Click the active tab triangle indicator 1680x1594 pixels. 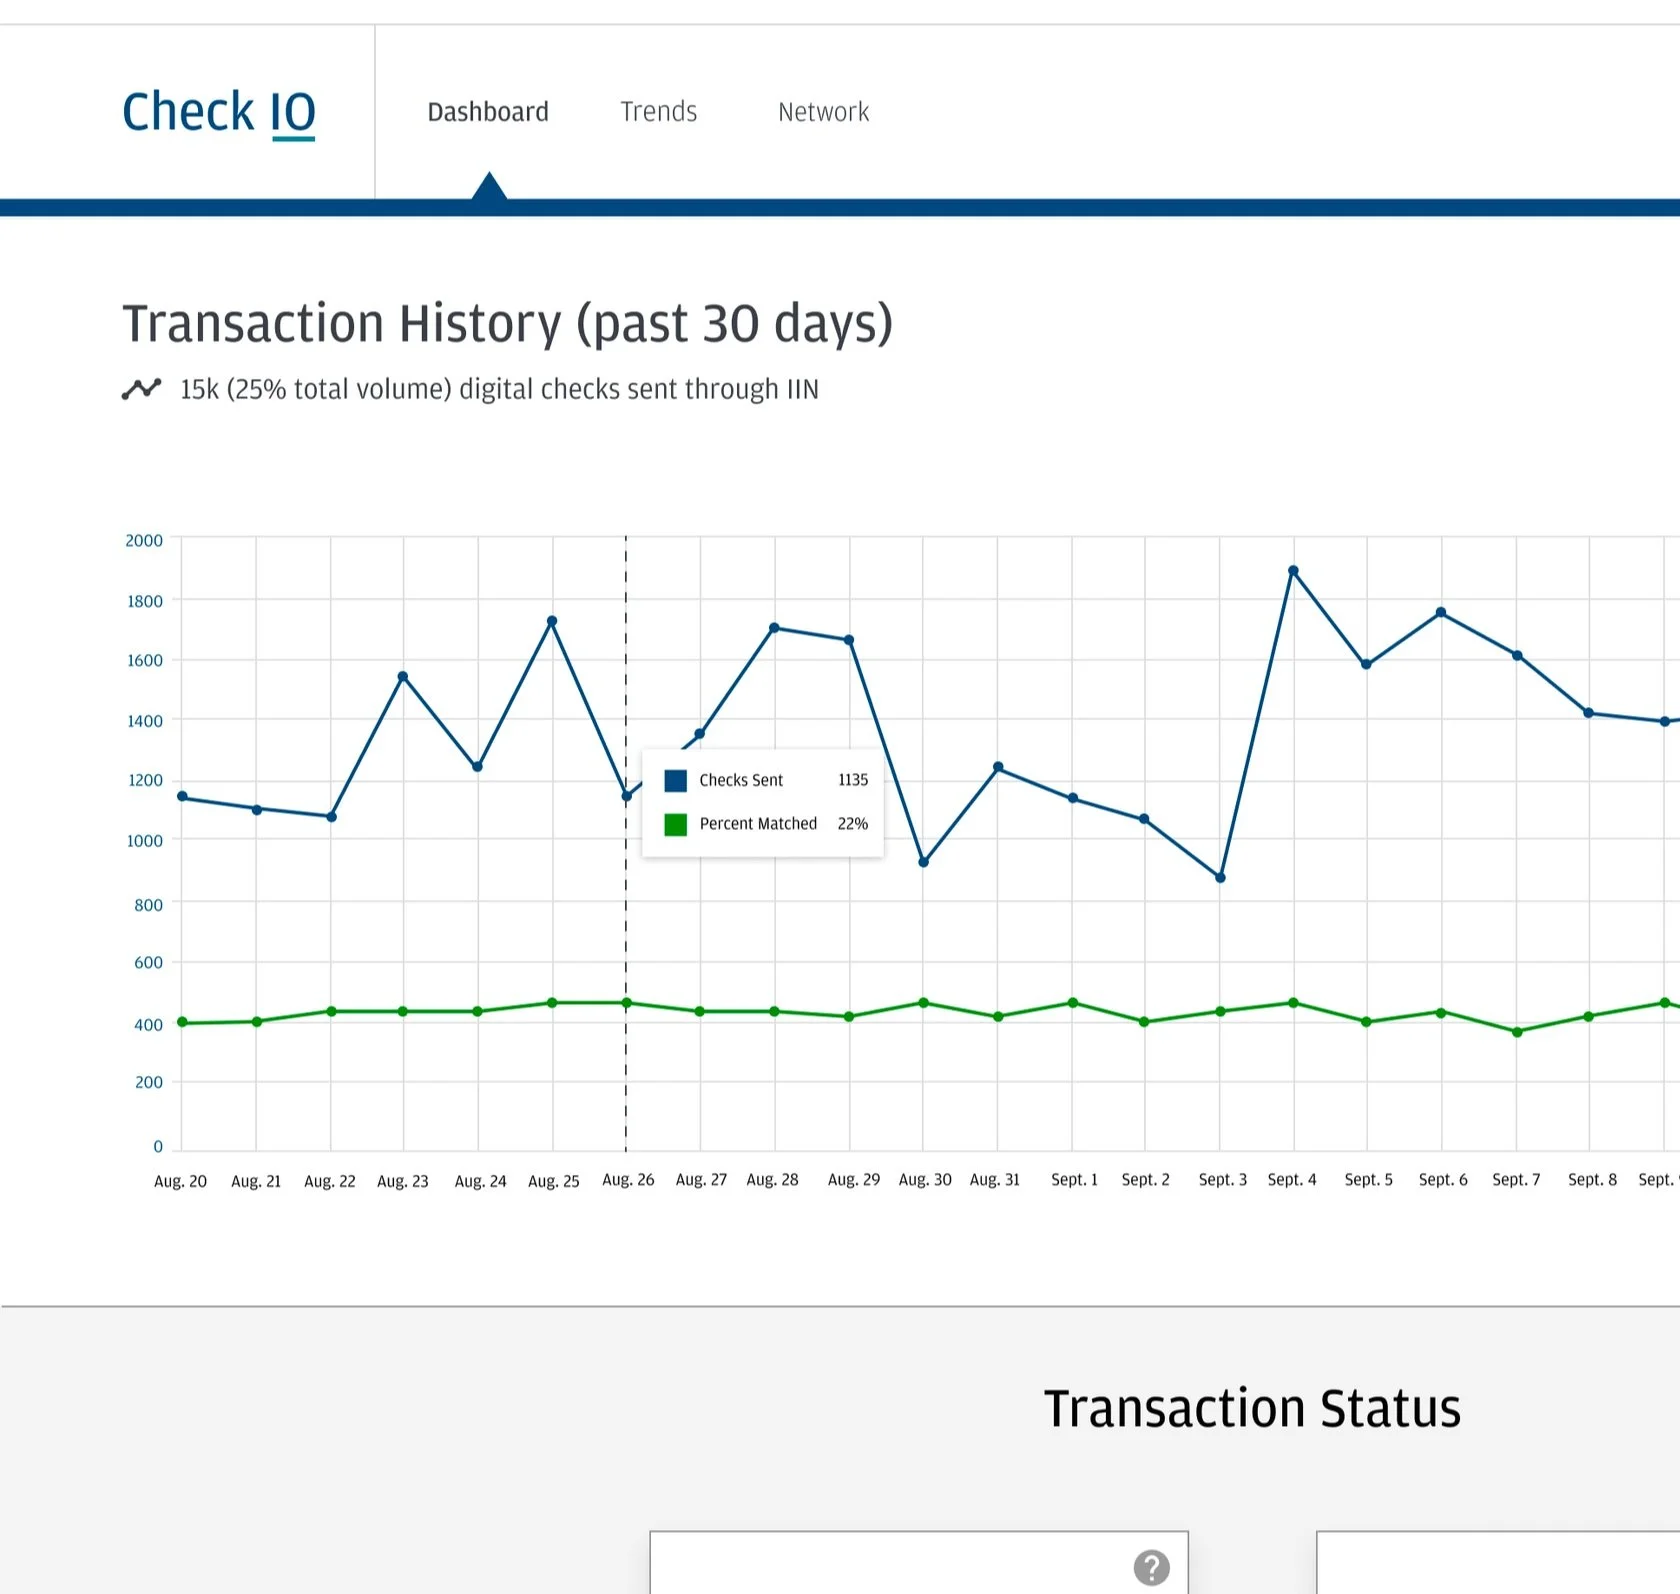point(489,186)
